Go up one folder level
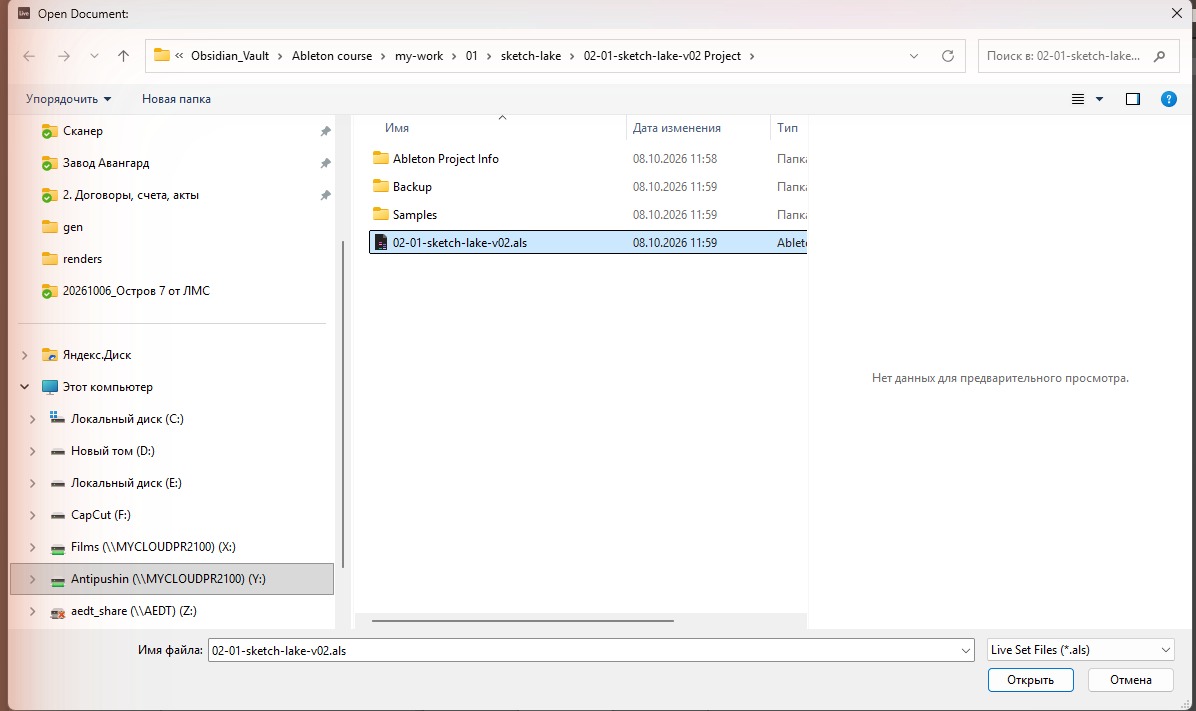Image resolution: width=1196 pixels, height=711 pixels. point(124,56)
